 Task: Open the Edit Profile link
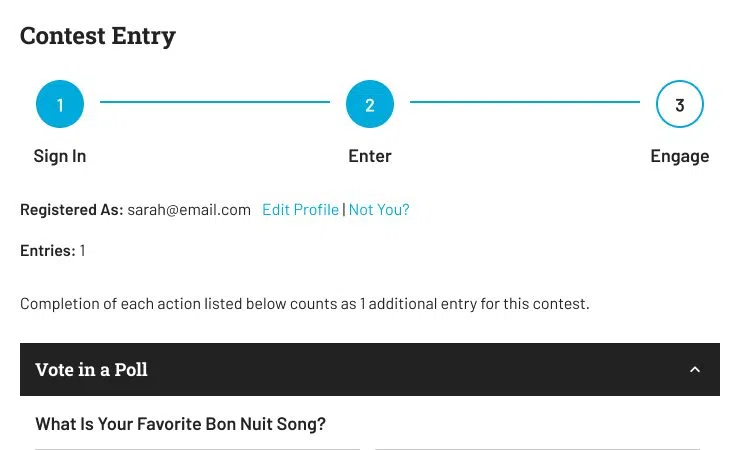[x=300, y=210]
